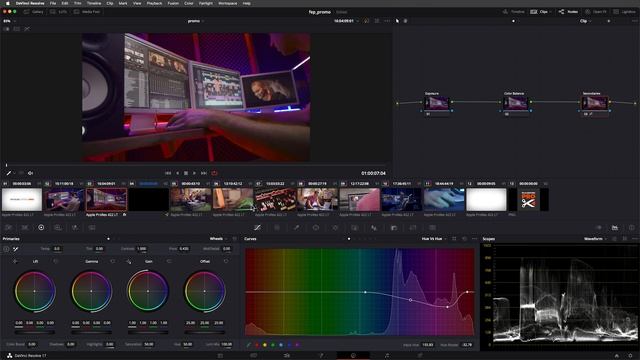The image size is (640, 360).
Task: Show the Scopes palette icon
Action: click(615, 227)
